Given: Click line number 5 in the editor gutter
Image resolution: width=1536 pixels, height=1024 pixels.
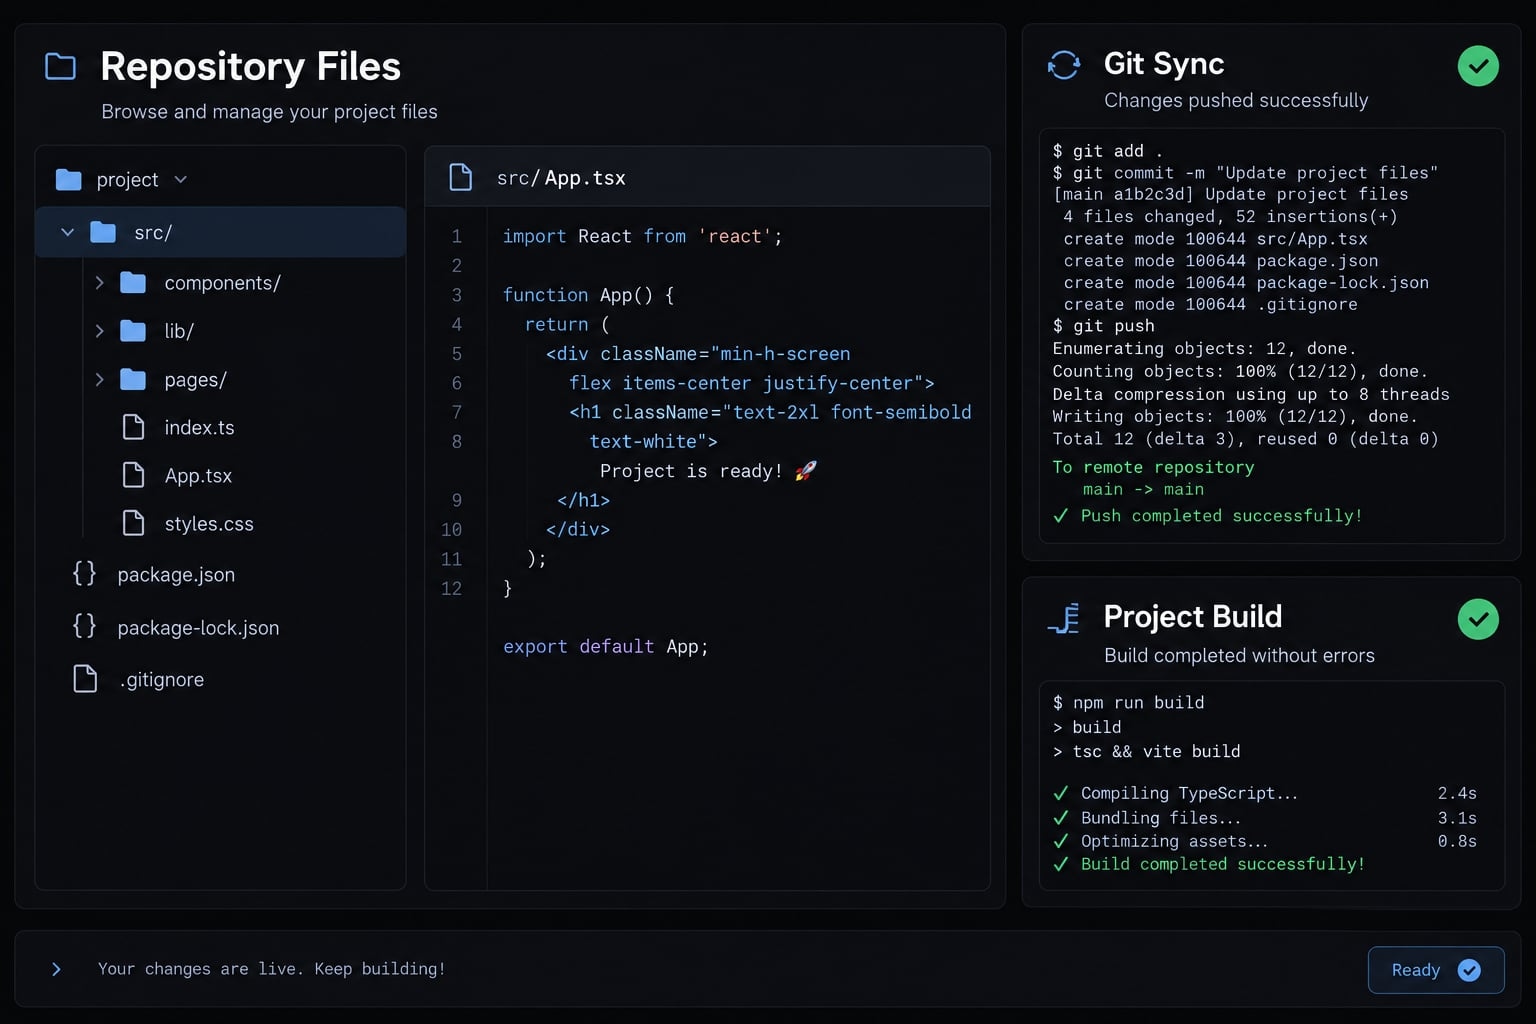Looking at the screenshot, I should [x=457, y=354].
